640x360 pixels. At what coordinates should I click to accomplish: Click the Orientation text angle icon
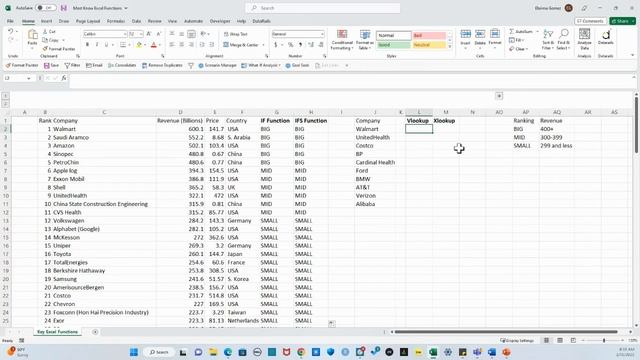(203, 34)
